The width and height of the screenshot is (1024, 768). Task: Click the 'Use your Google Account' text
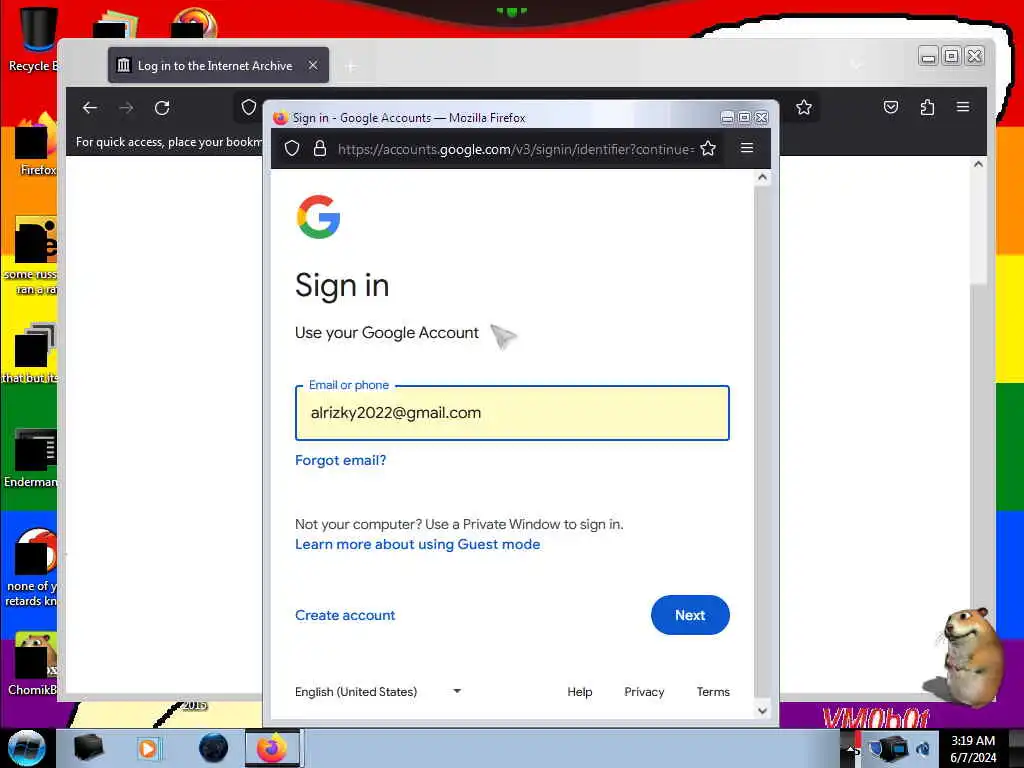[387, 332]
